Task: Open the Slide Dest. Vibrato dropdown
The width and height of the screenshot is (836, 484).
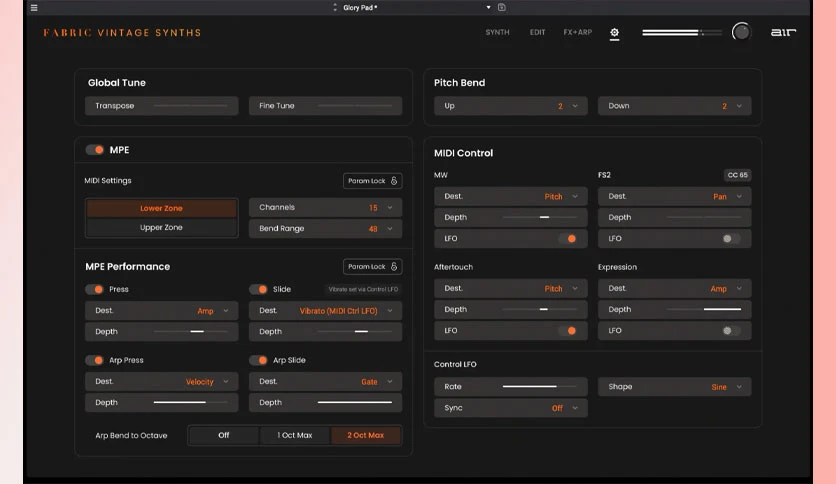Action: point(325,311)
